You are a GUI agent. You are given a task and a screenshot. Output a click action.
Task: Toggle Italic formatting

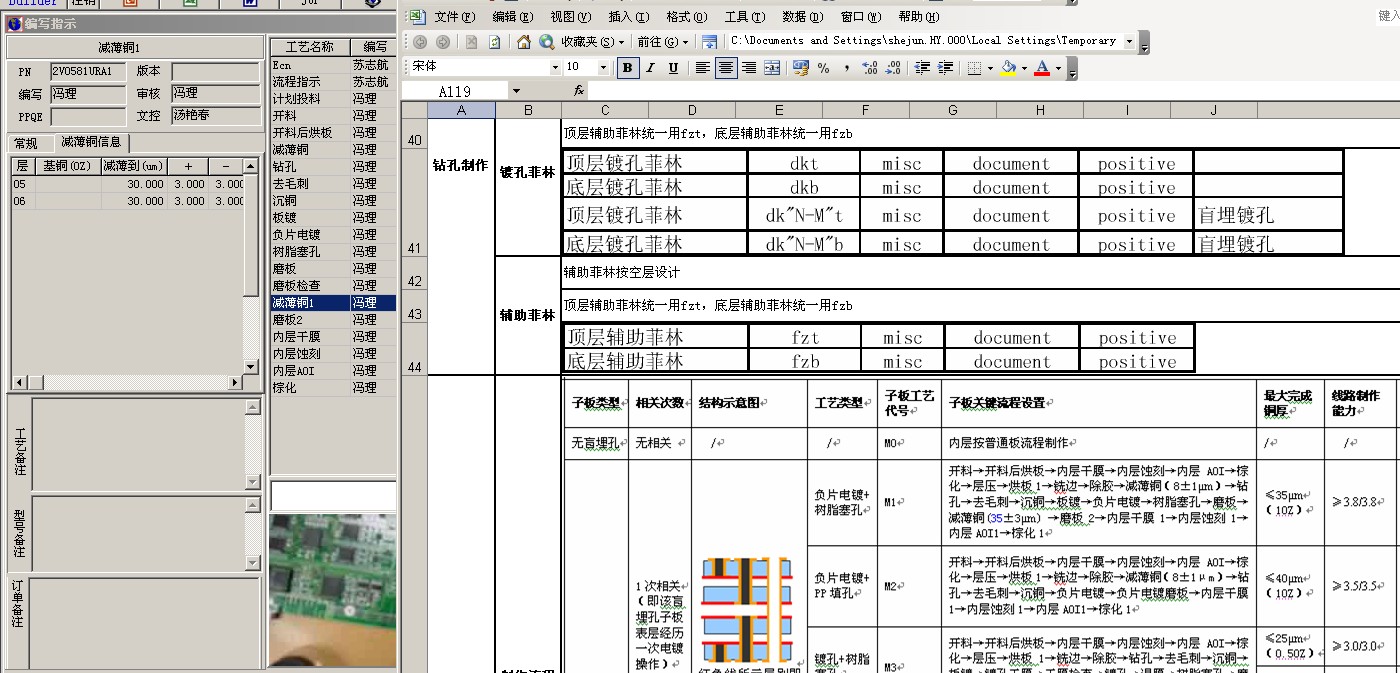(650, 68)
